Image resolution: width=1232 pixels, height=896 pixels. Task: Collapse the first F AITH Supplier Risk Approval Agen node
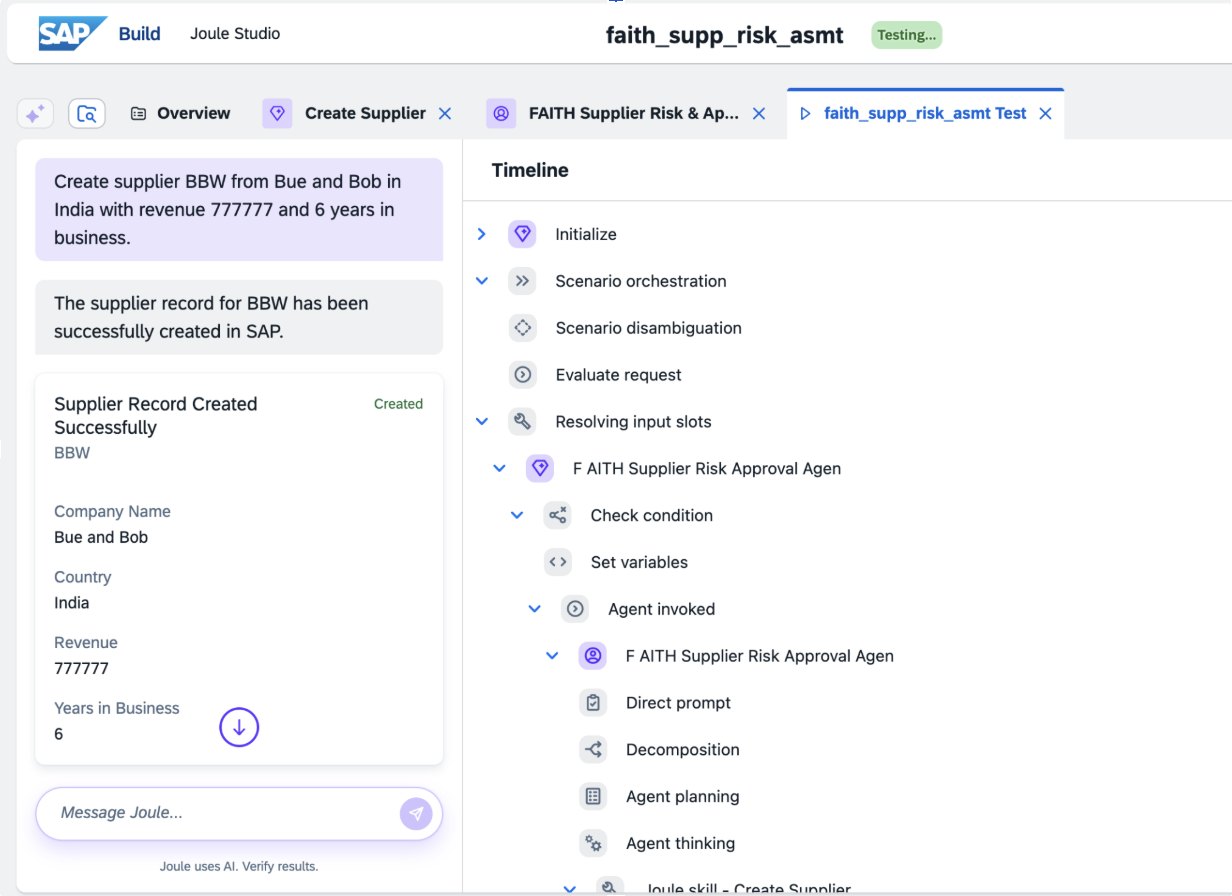(500, 468)
